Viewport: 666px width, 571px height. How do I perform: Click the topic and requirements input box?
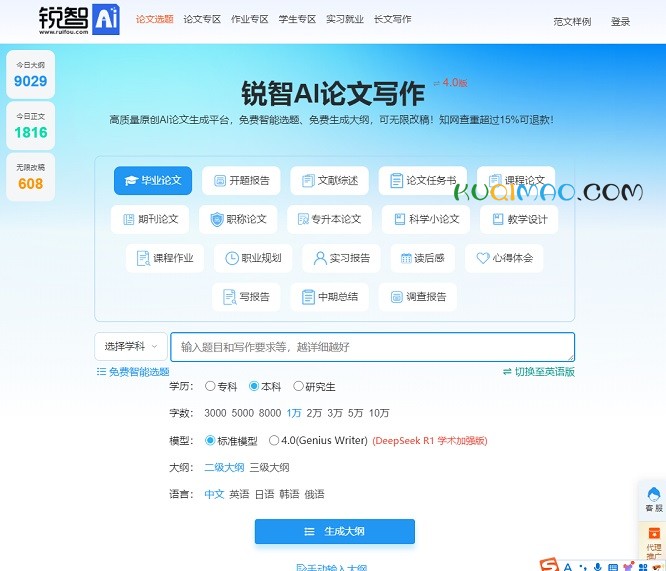[373, 347]
